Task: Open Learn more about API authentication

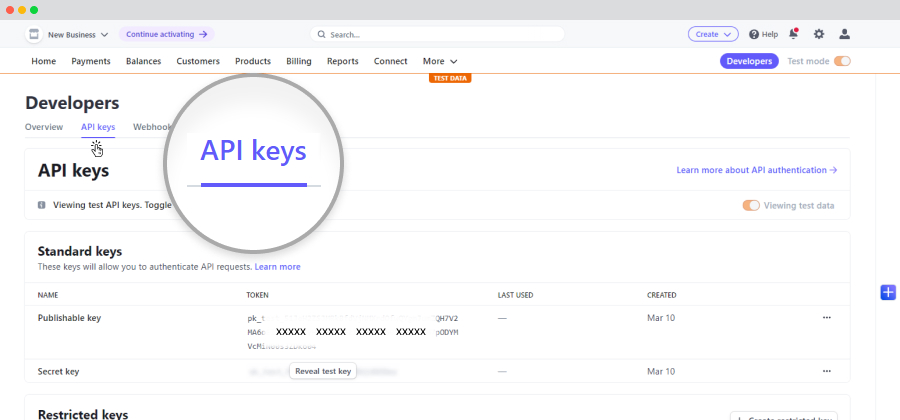Action: click(x=757, y=170)
